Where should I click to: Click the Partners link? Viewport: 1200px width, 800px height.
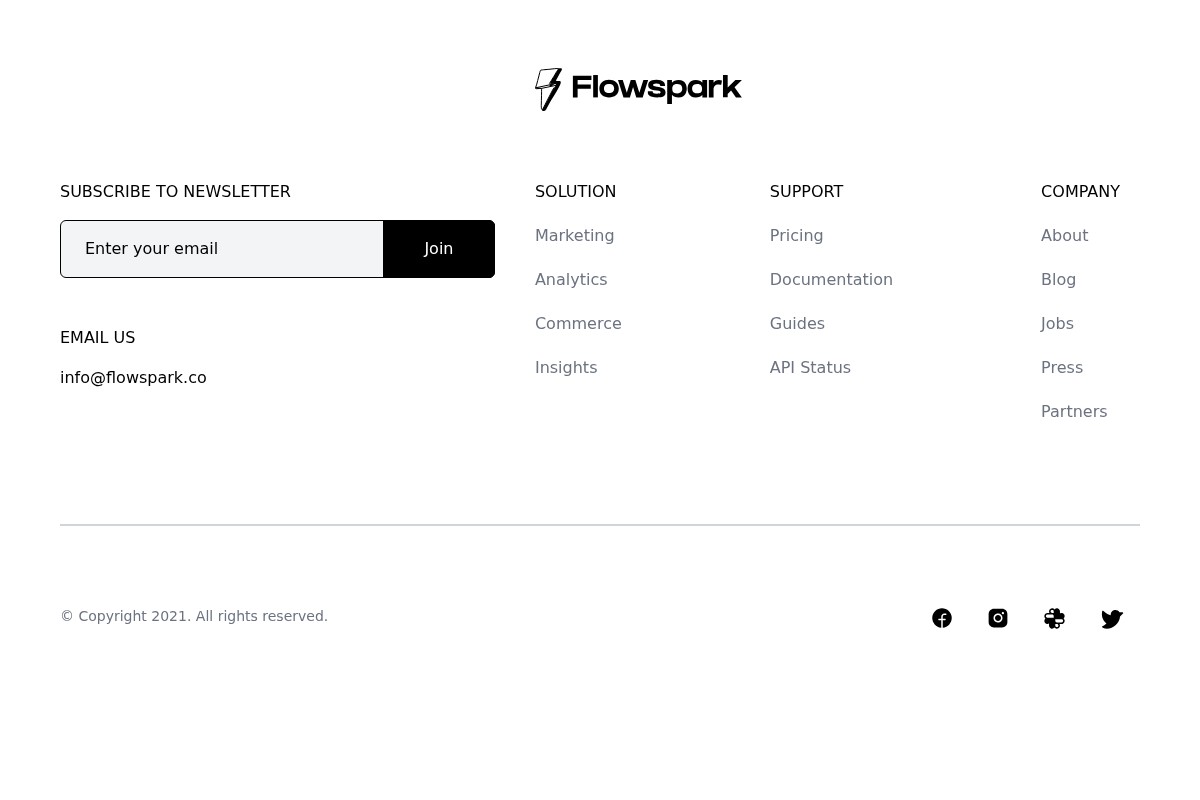pos(1073,411)
